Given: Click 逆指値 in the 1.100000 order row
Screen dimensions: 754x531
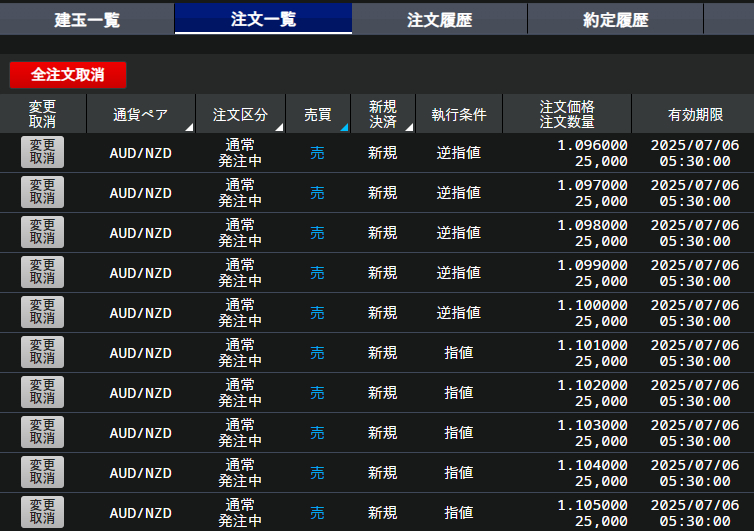Looking at the screenshot, I should pos(459,313).
